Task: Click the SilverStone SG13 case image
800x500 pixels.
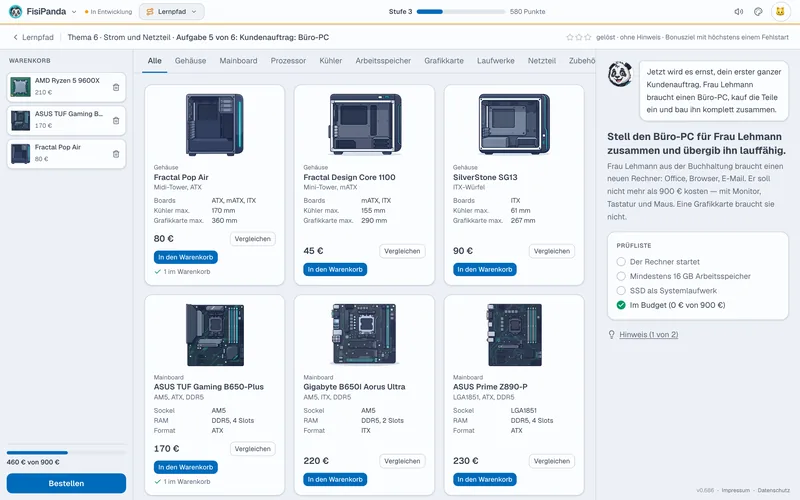Action: pos(514,124)
